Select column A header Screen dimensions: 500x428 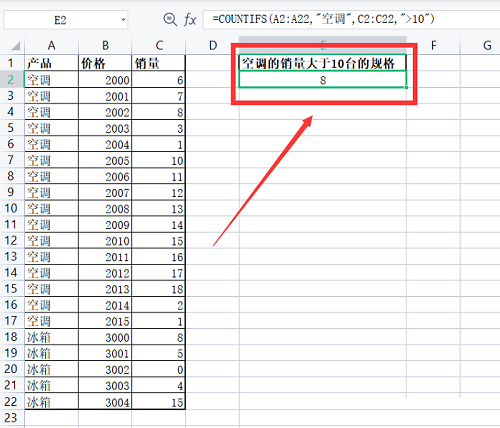51,45
